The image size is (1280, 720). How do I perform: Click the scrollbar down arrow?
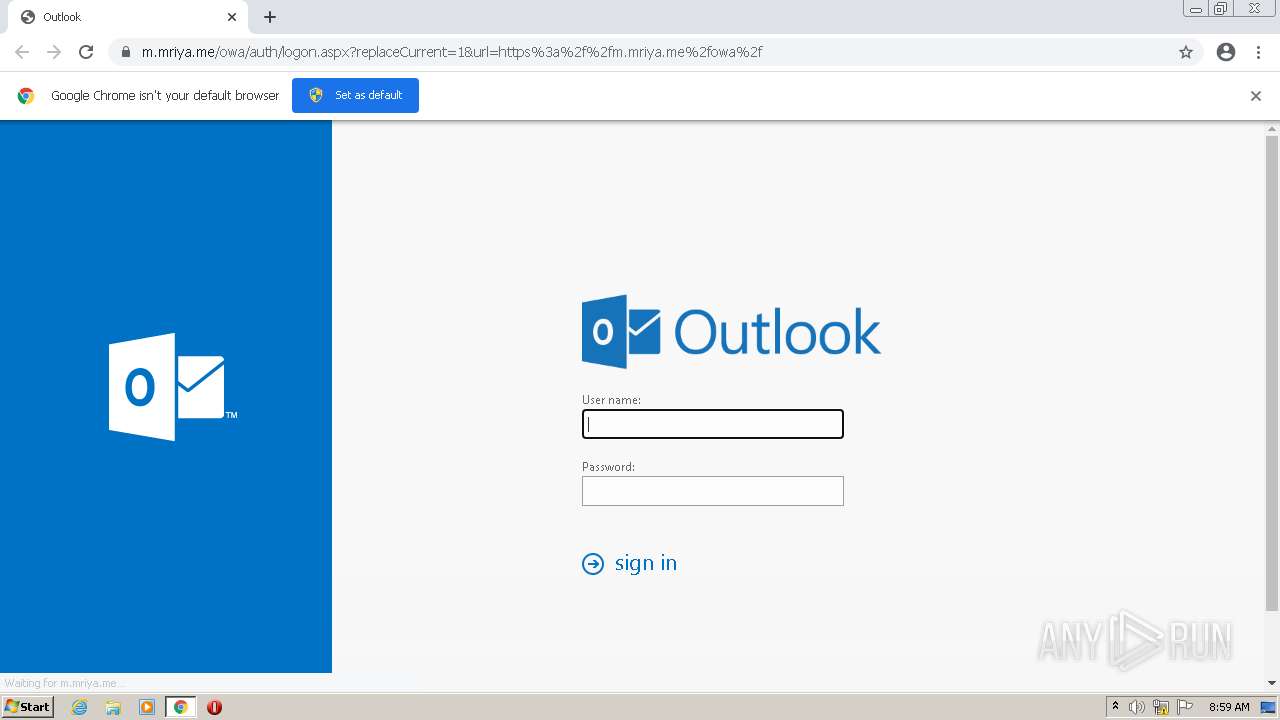(x=1272, y=683)
